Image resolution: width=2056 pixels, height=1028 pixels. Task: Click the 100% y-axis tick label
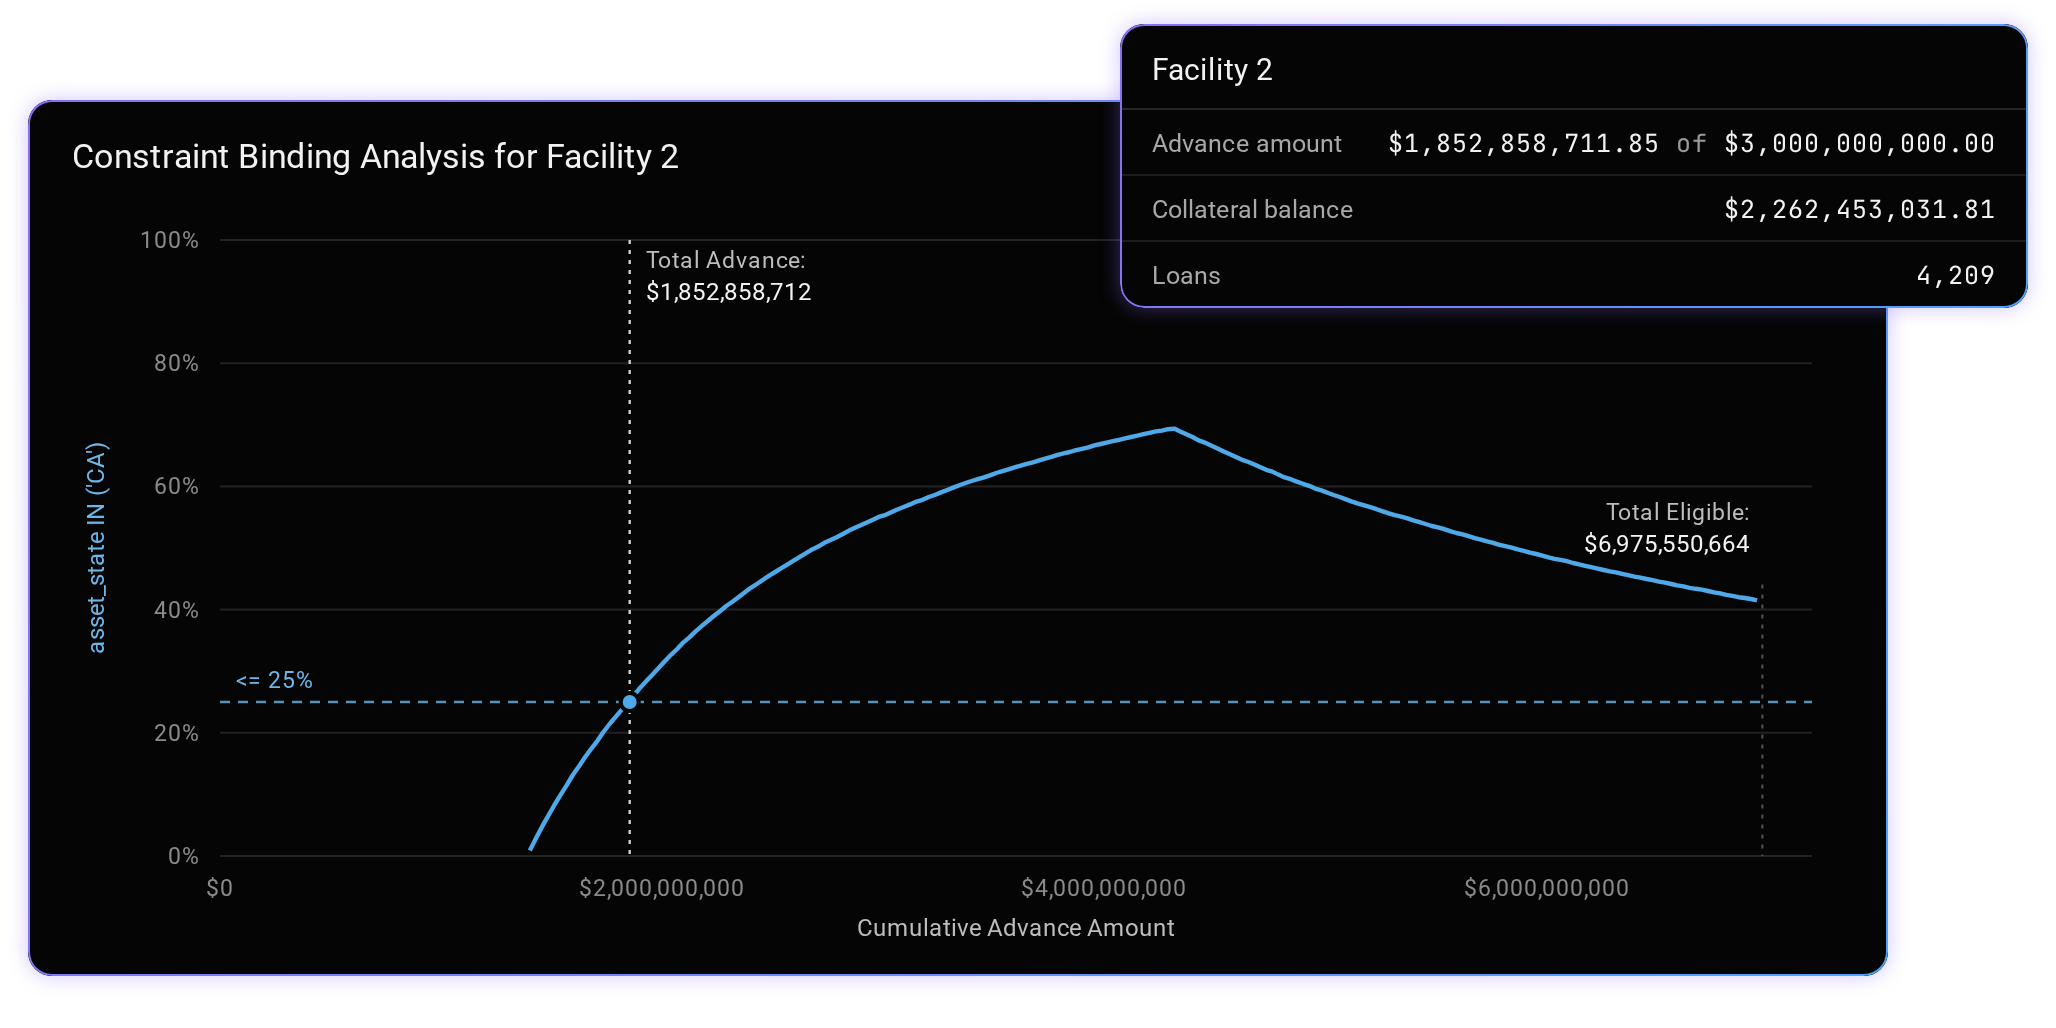(x=170, y=240)
